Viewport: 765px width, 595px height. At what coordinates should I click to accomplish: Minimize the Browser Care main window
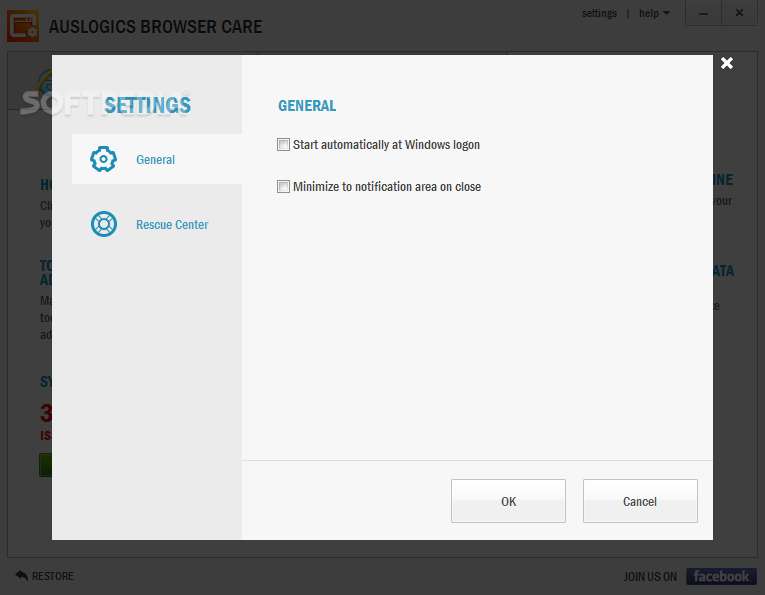tap(703, 13)
